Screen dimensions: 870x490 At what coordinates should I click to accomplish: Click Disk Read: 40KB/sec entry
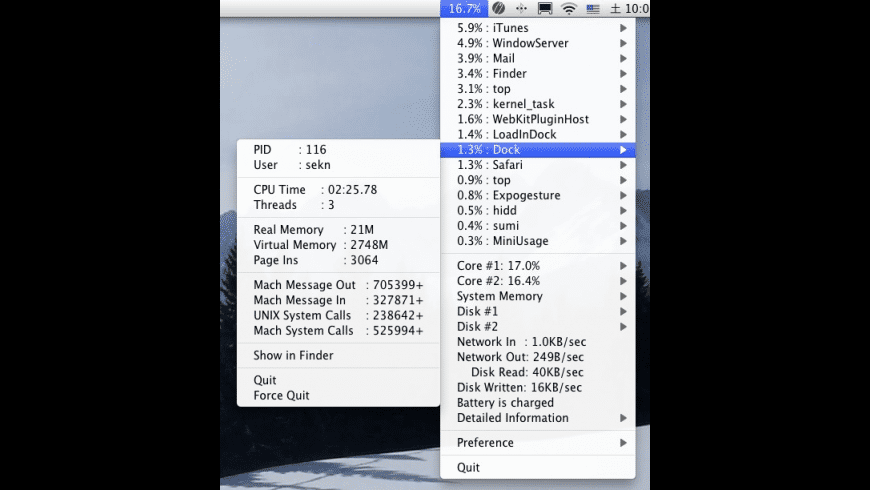point(538,372)
